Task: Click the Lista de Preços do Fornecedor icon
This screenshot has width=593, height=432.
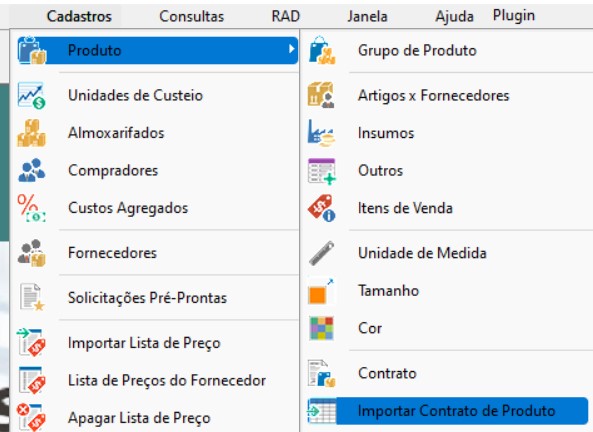Action: [32, 381]
